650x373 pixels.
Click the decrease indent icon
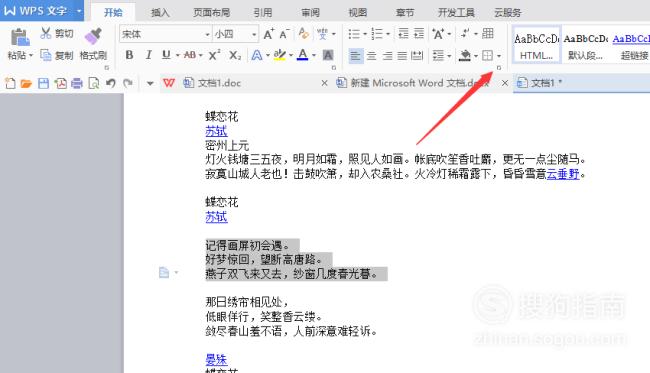pyautogui.click(x=403, y=34)
